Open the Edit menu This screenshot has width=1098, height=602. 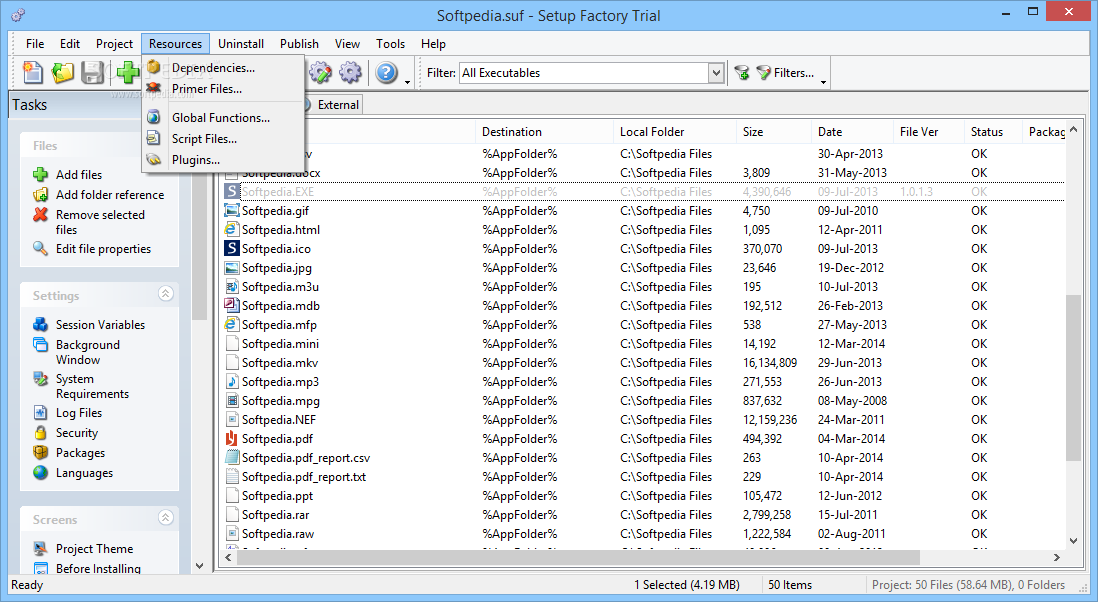(x=69, y=43)
